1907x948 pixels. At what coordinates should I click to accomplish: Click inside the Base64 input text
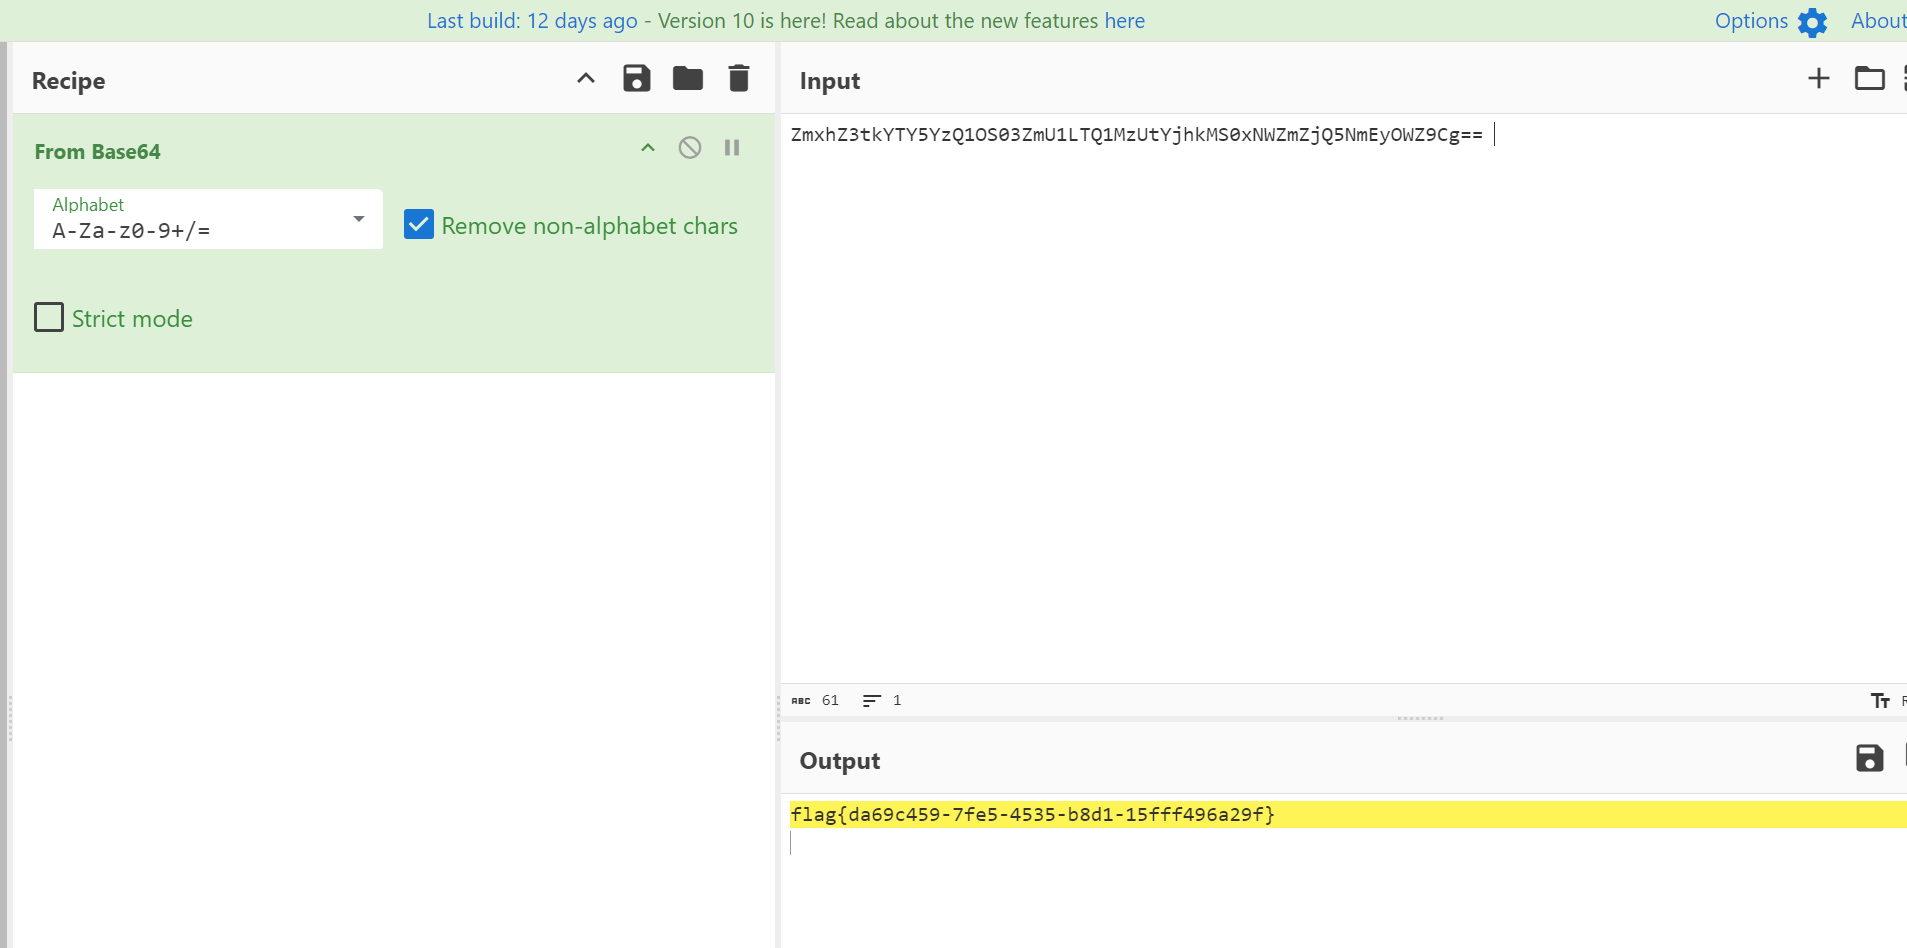[x=1136, y=135]
